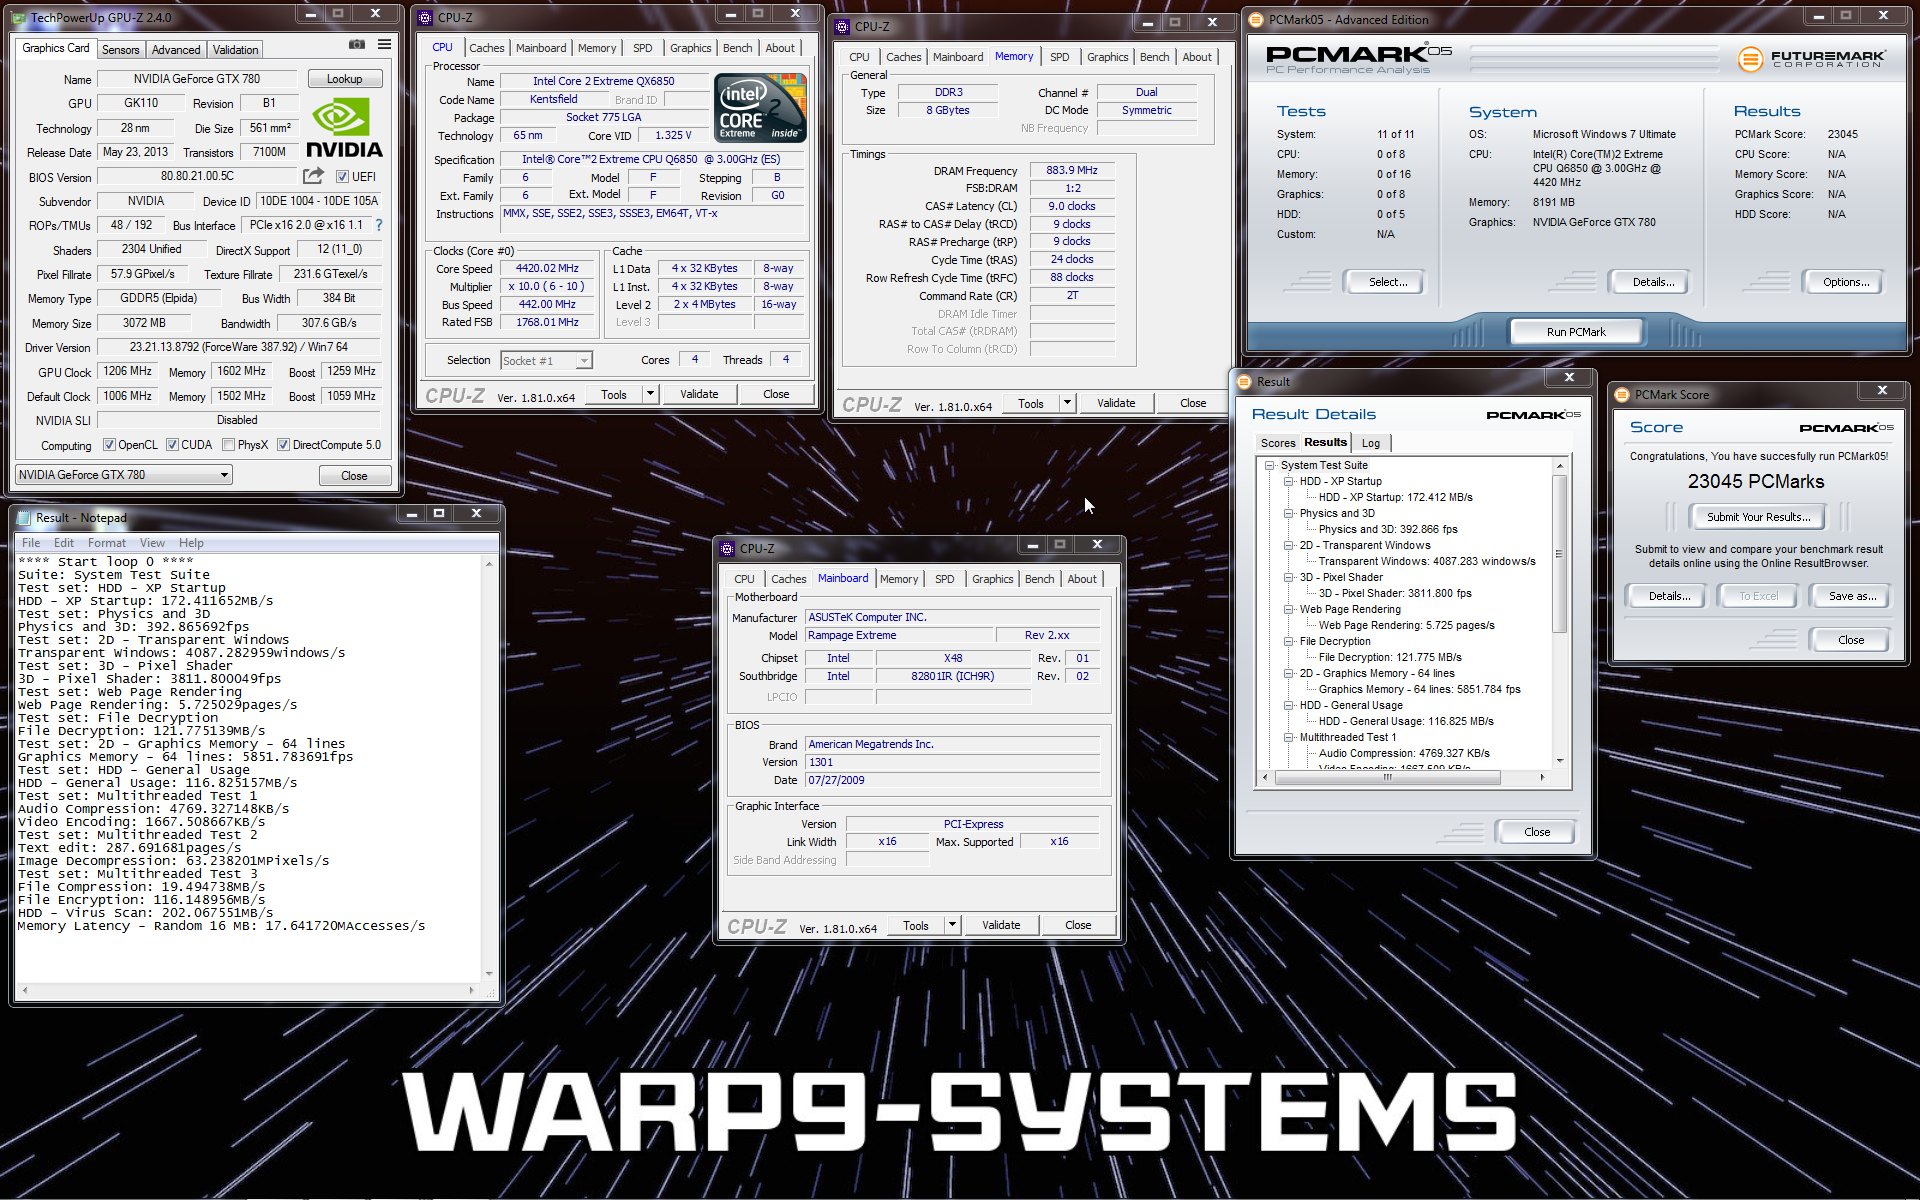Click the Result tree horizontal scrollbar
The image size is (1920, 1200).
[1387, 777]
